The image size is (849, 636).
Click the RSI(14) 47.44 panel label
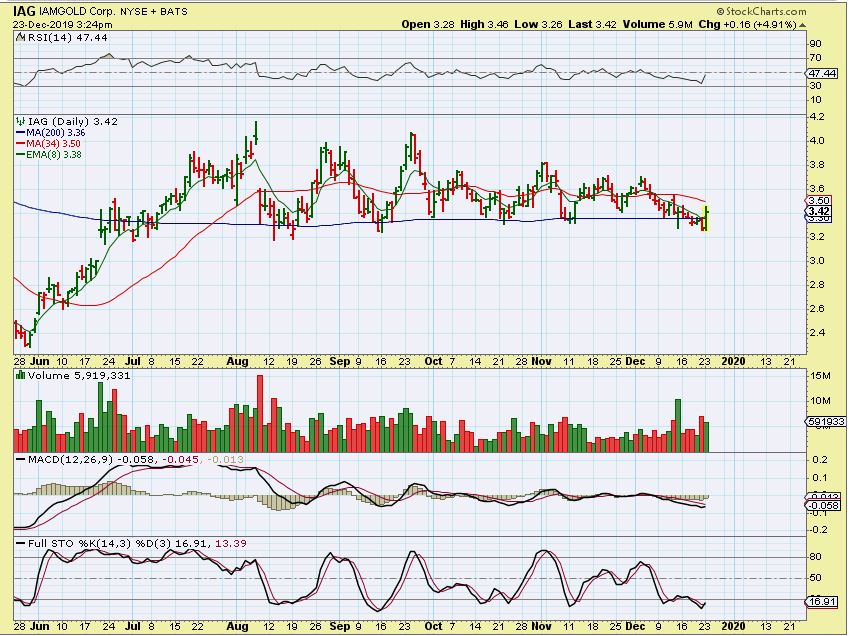(67, 37)
